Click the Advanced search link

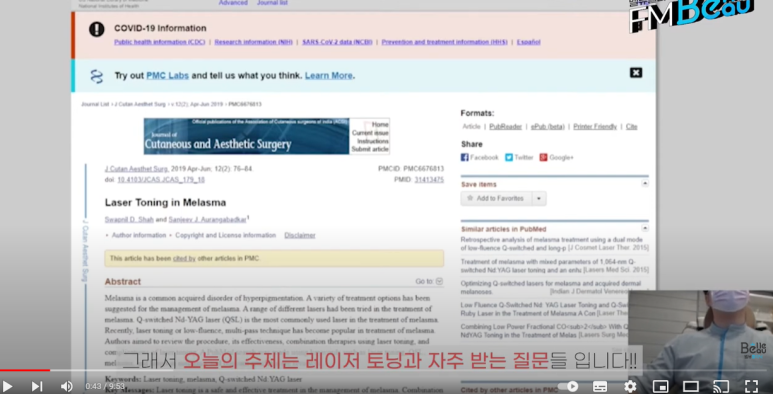[x=233, y=3]
